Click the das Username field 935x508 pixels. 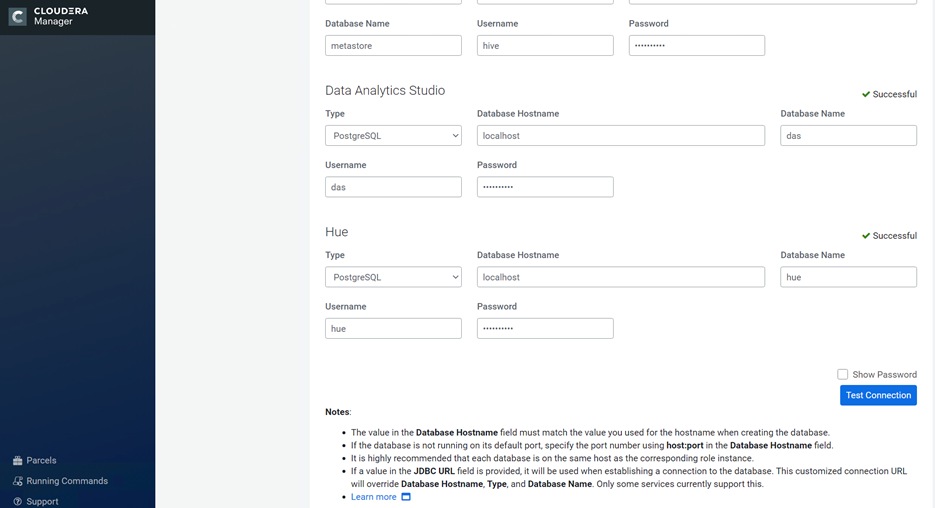click(x=393, y=187)
